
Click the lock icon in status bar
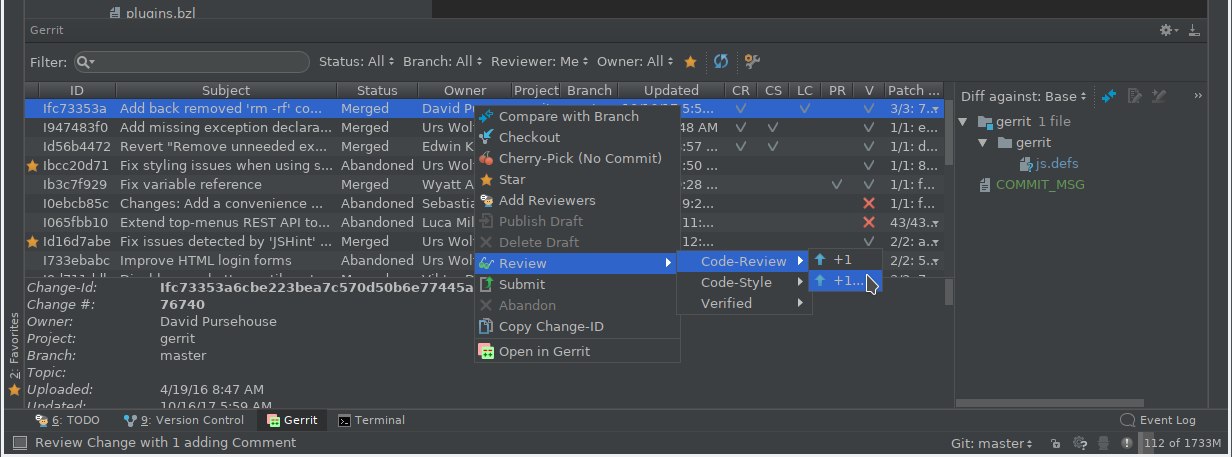(1055, 443)
